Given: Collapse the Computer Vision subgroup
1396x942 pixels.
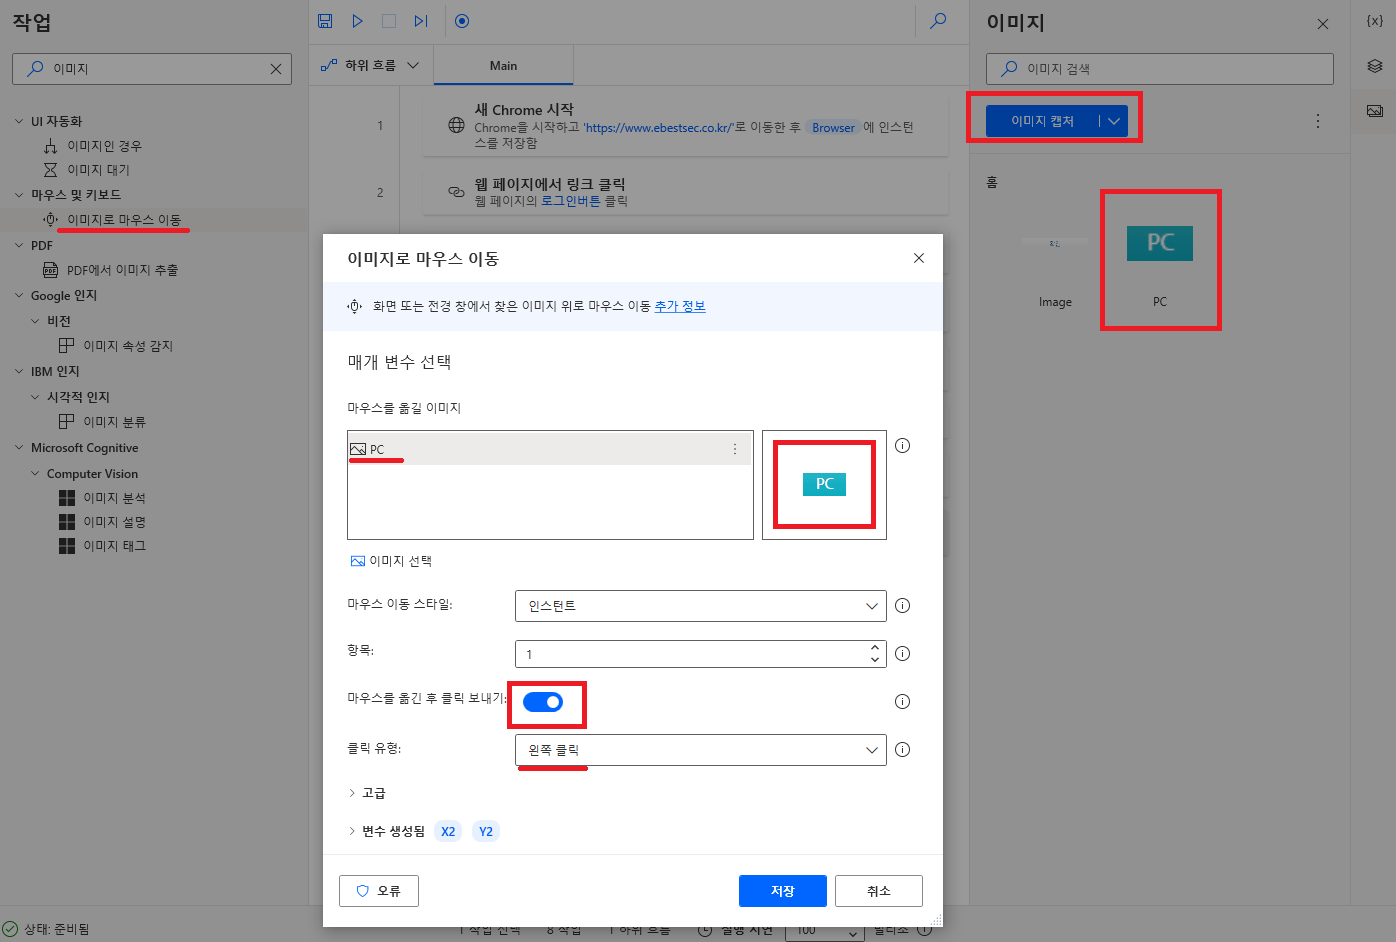Looking at the screenshot, I should 35,474.
